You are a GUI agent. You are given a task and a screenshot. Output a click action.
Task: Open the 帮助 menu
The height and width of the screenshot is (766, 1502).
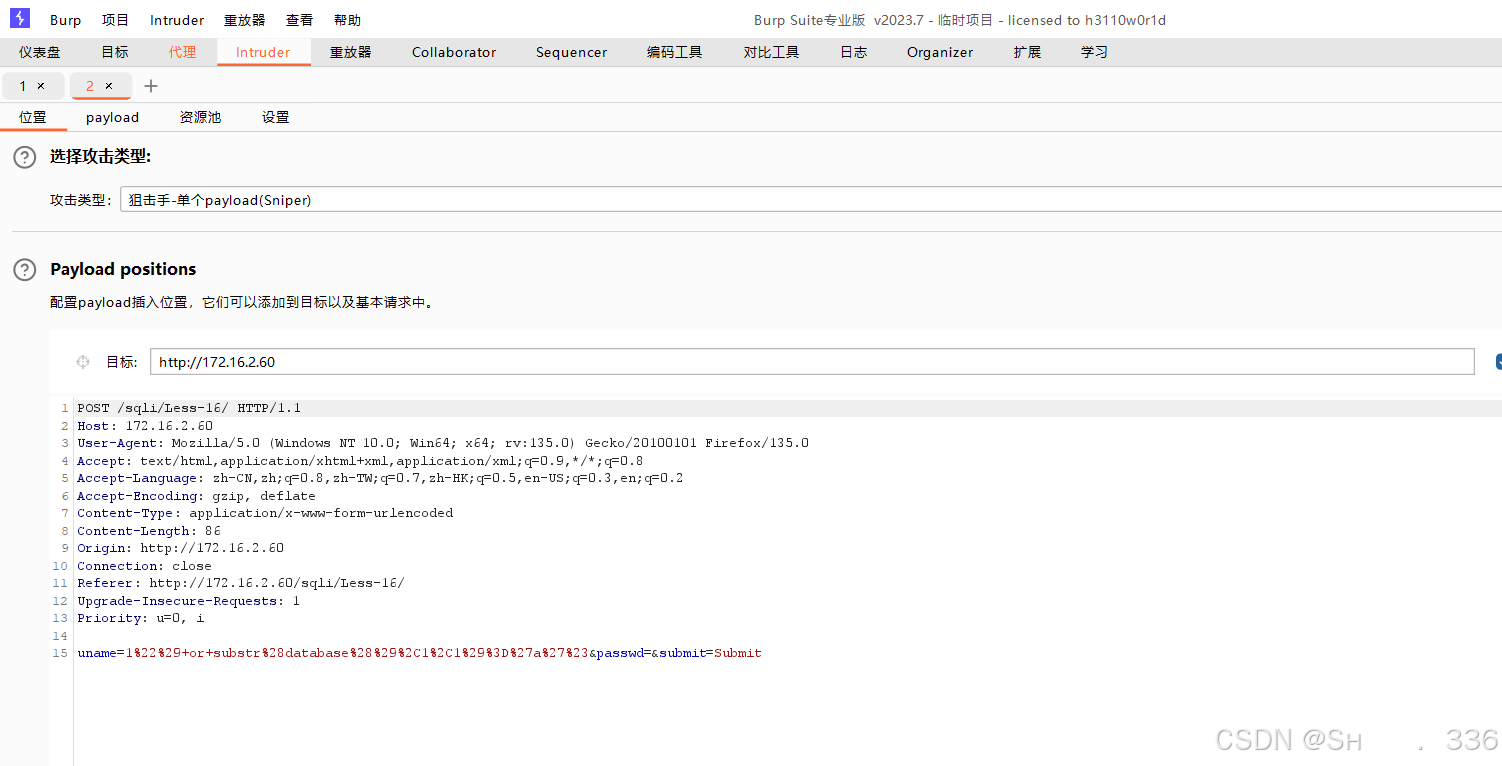click(x=347, y=20)
